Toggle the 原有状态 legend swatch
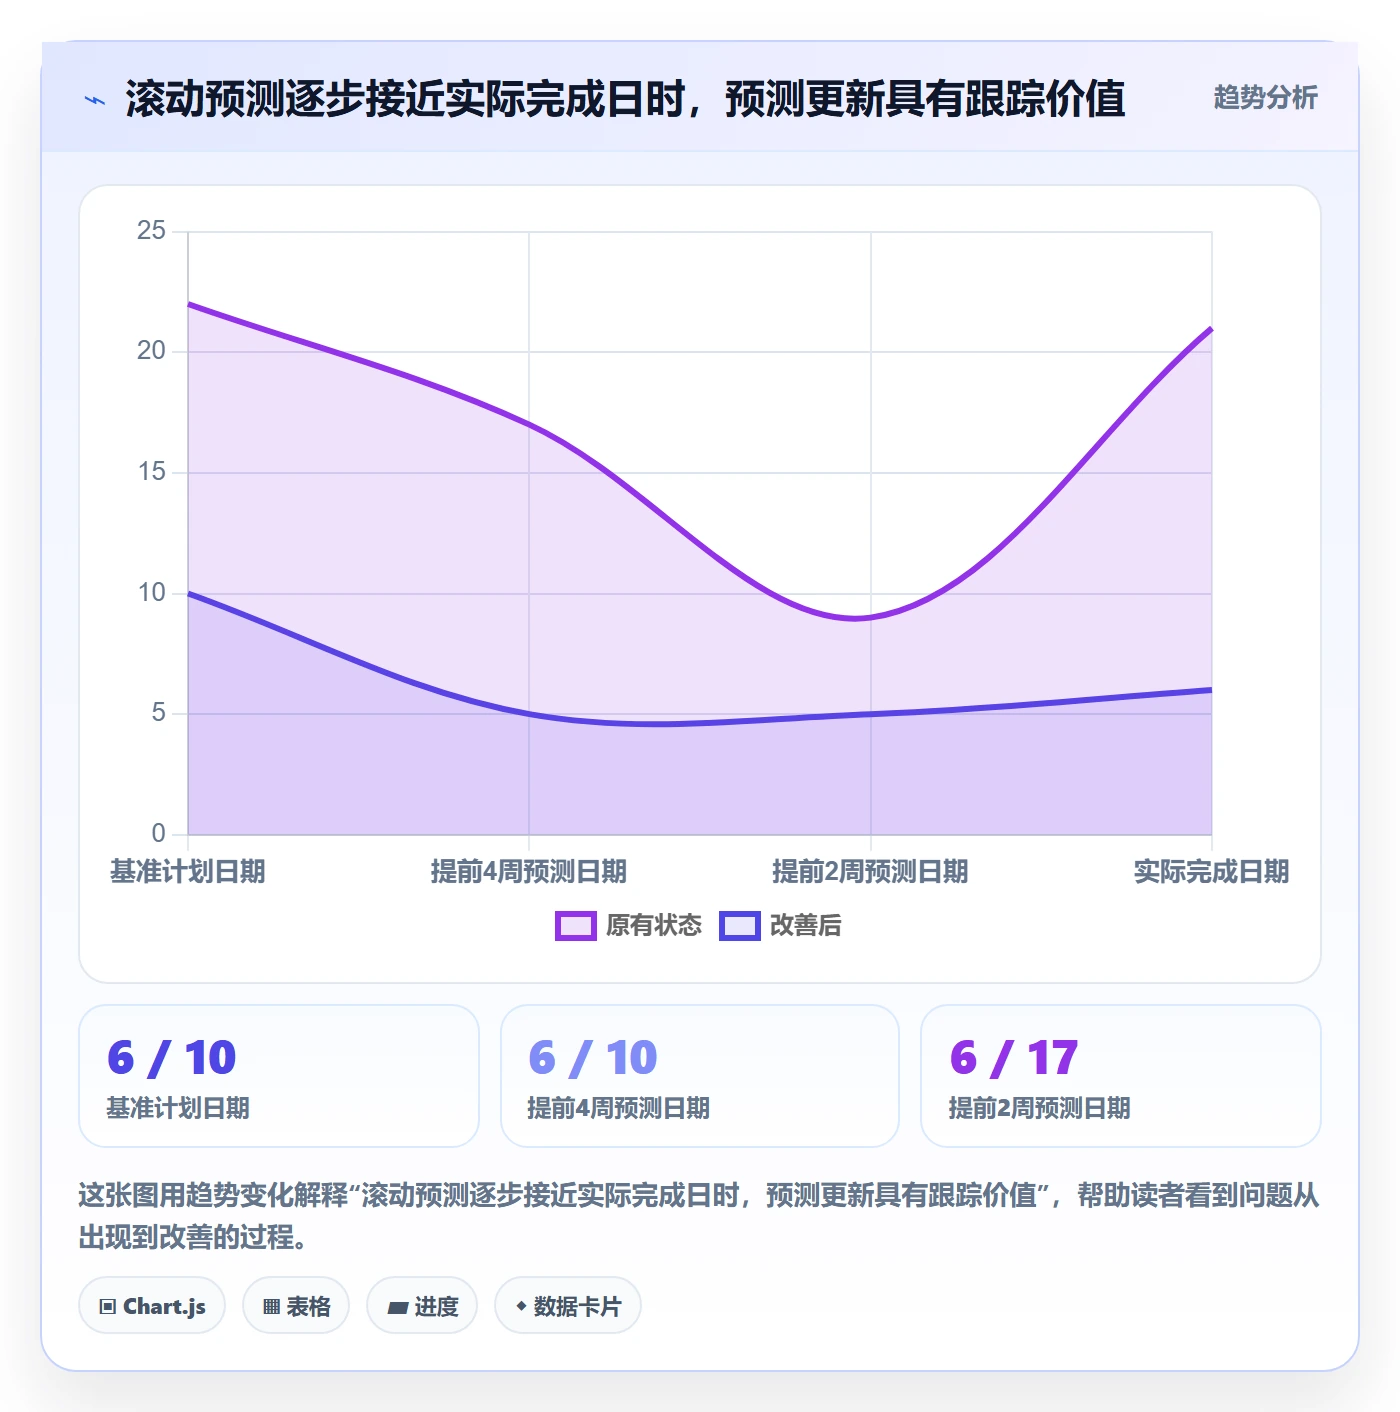1400x1412 pixels. pyautogui.click(x=575, y=926)
